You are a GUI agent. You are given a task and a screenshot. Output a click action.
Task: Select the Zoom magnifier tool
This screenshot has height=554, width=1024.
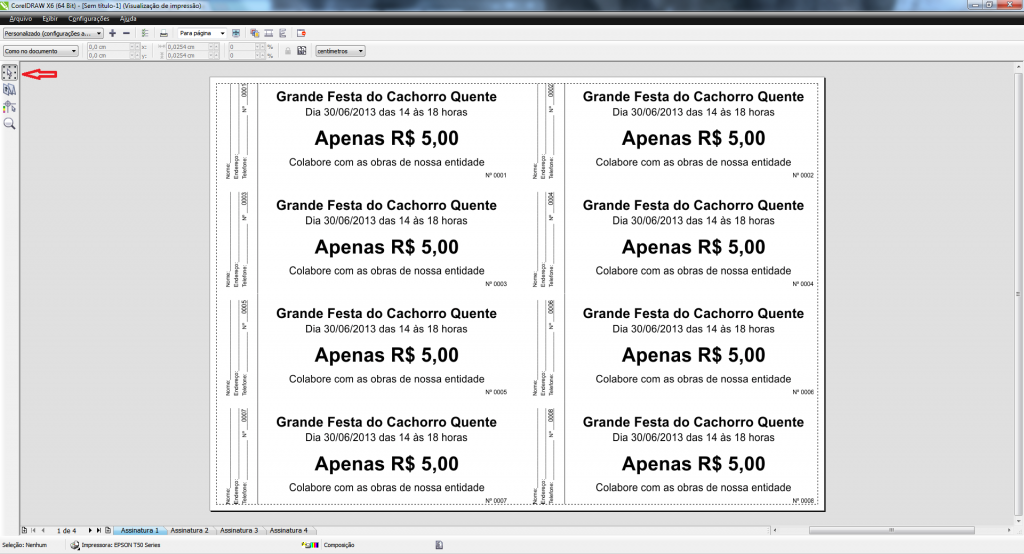pos(10,124)
